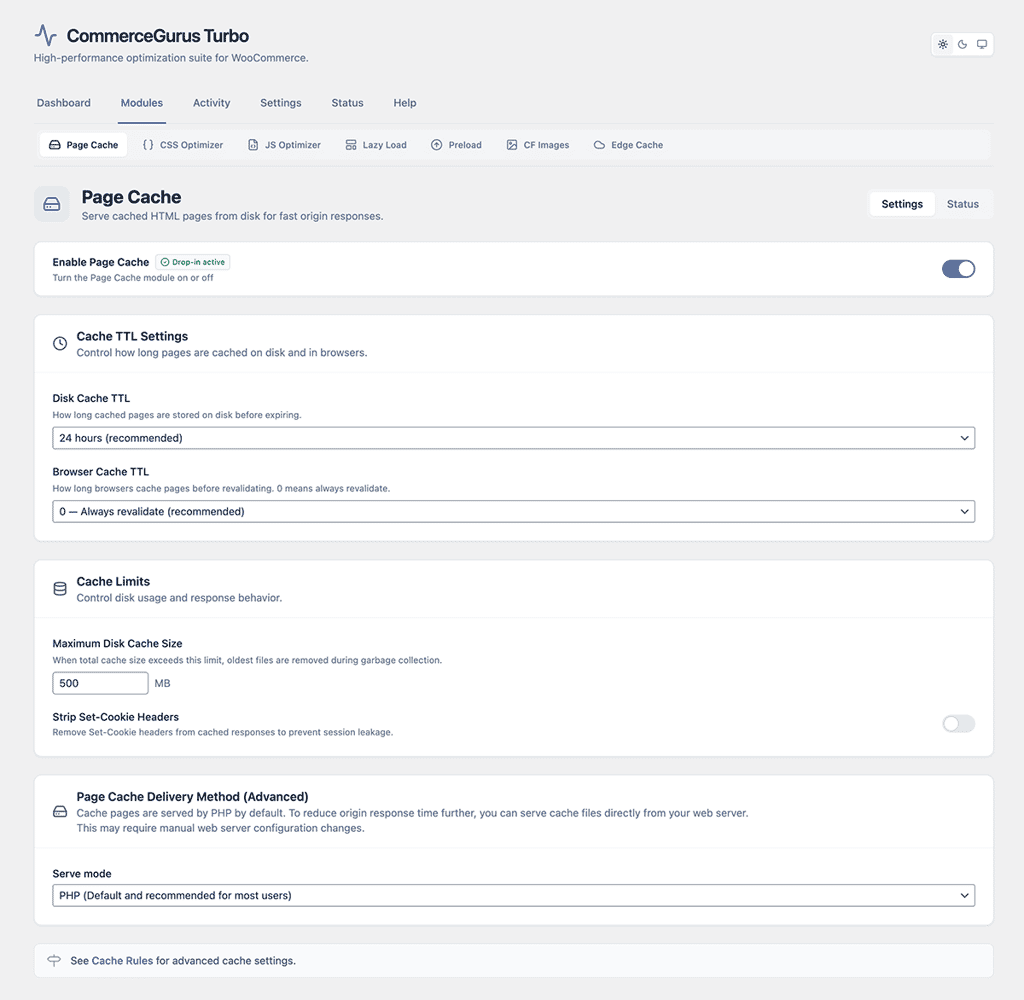Click the Maximum Disk Cache Size label
This screenshot has width=1024, height=1000.
click(117, 643)
